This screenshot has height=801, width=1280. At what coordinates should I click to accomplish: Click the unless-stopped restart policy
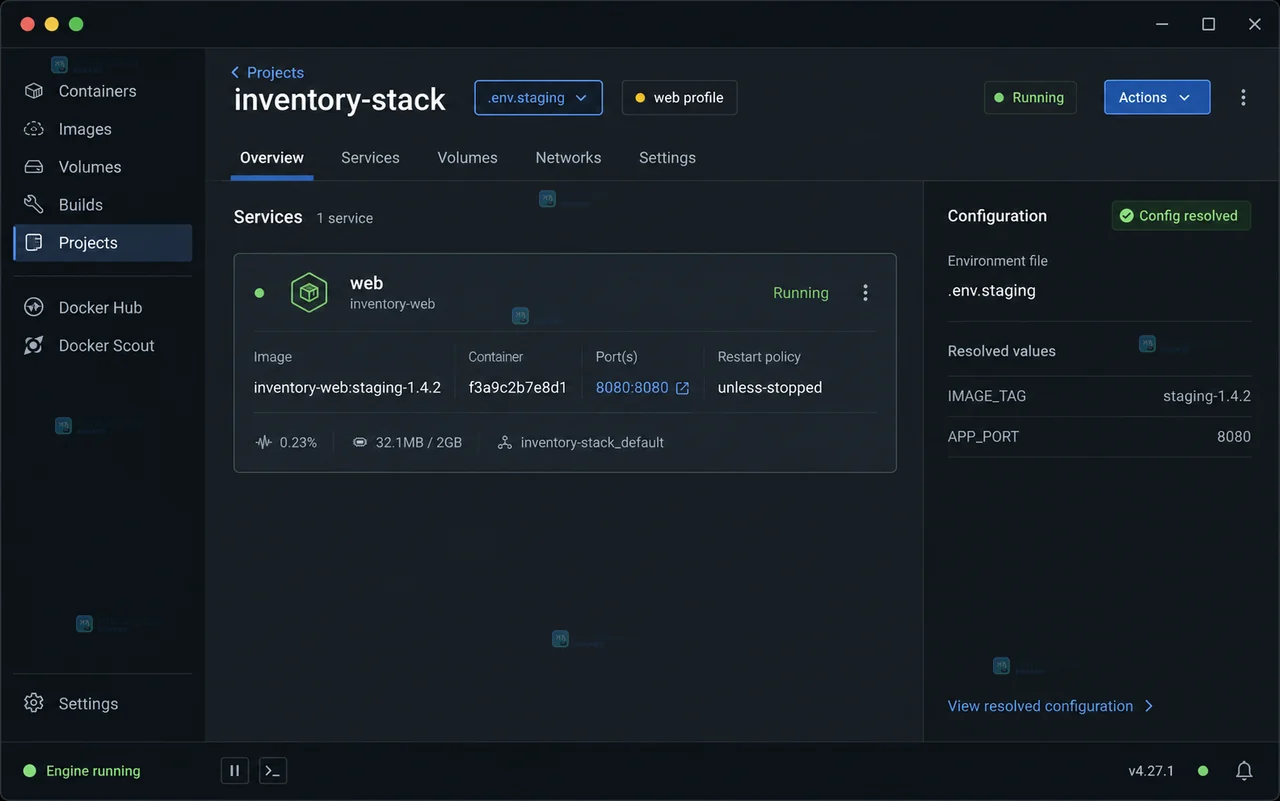pos(770,388)
